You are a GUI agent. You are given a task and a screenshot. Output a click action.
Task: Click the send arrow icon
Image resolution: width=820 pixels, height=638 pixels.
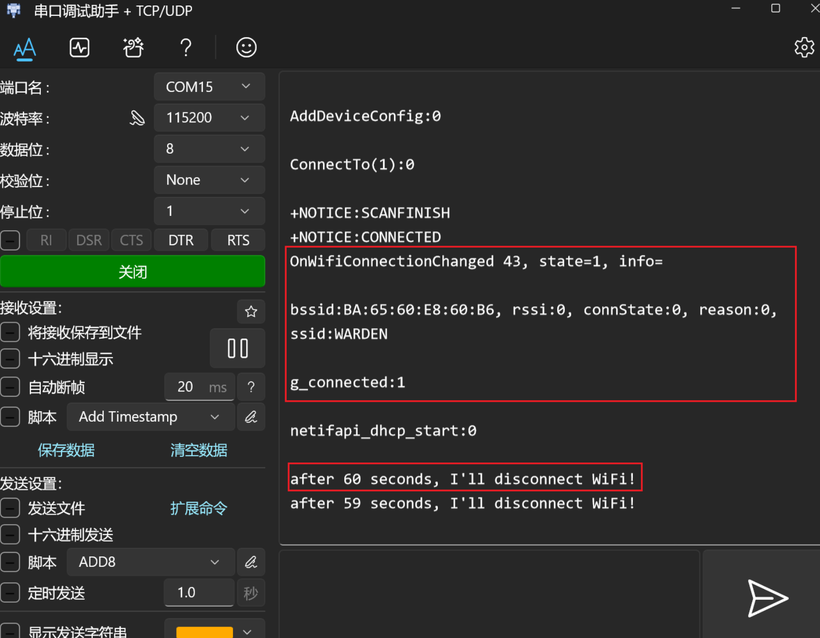point(767,598)
